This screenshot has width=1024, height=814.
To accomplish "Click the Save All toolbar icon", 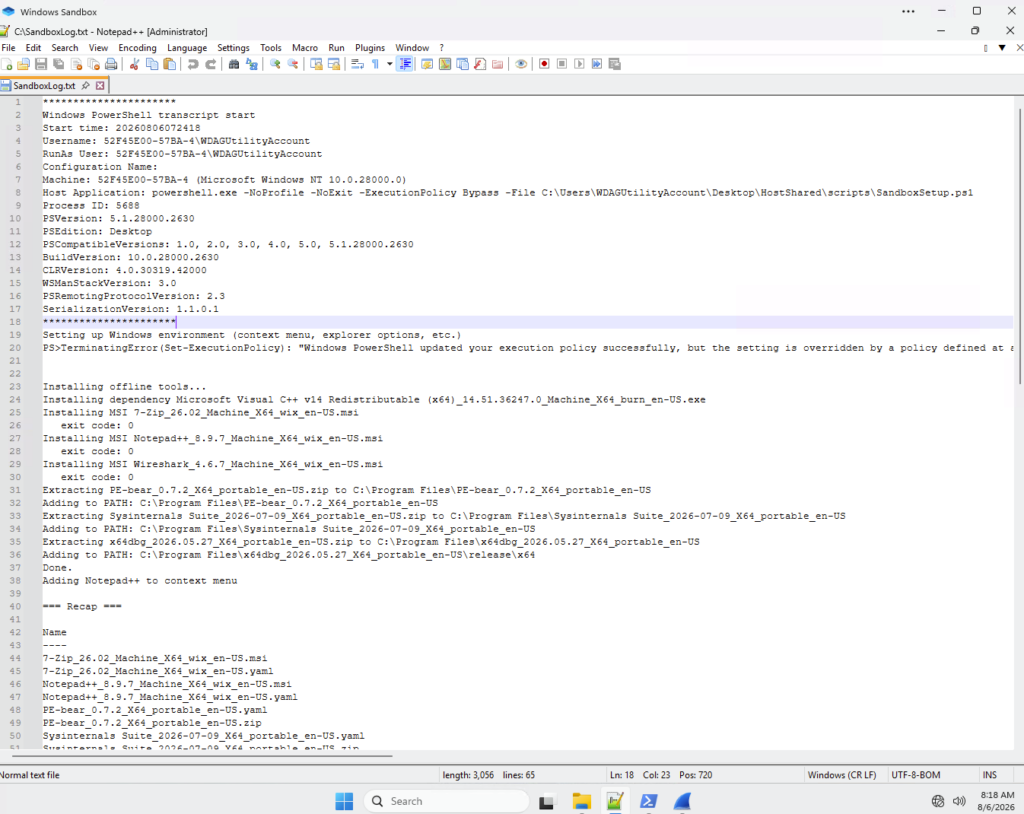I will (58, 64).
